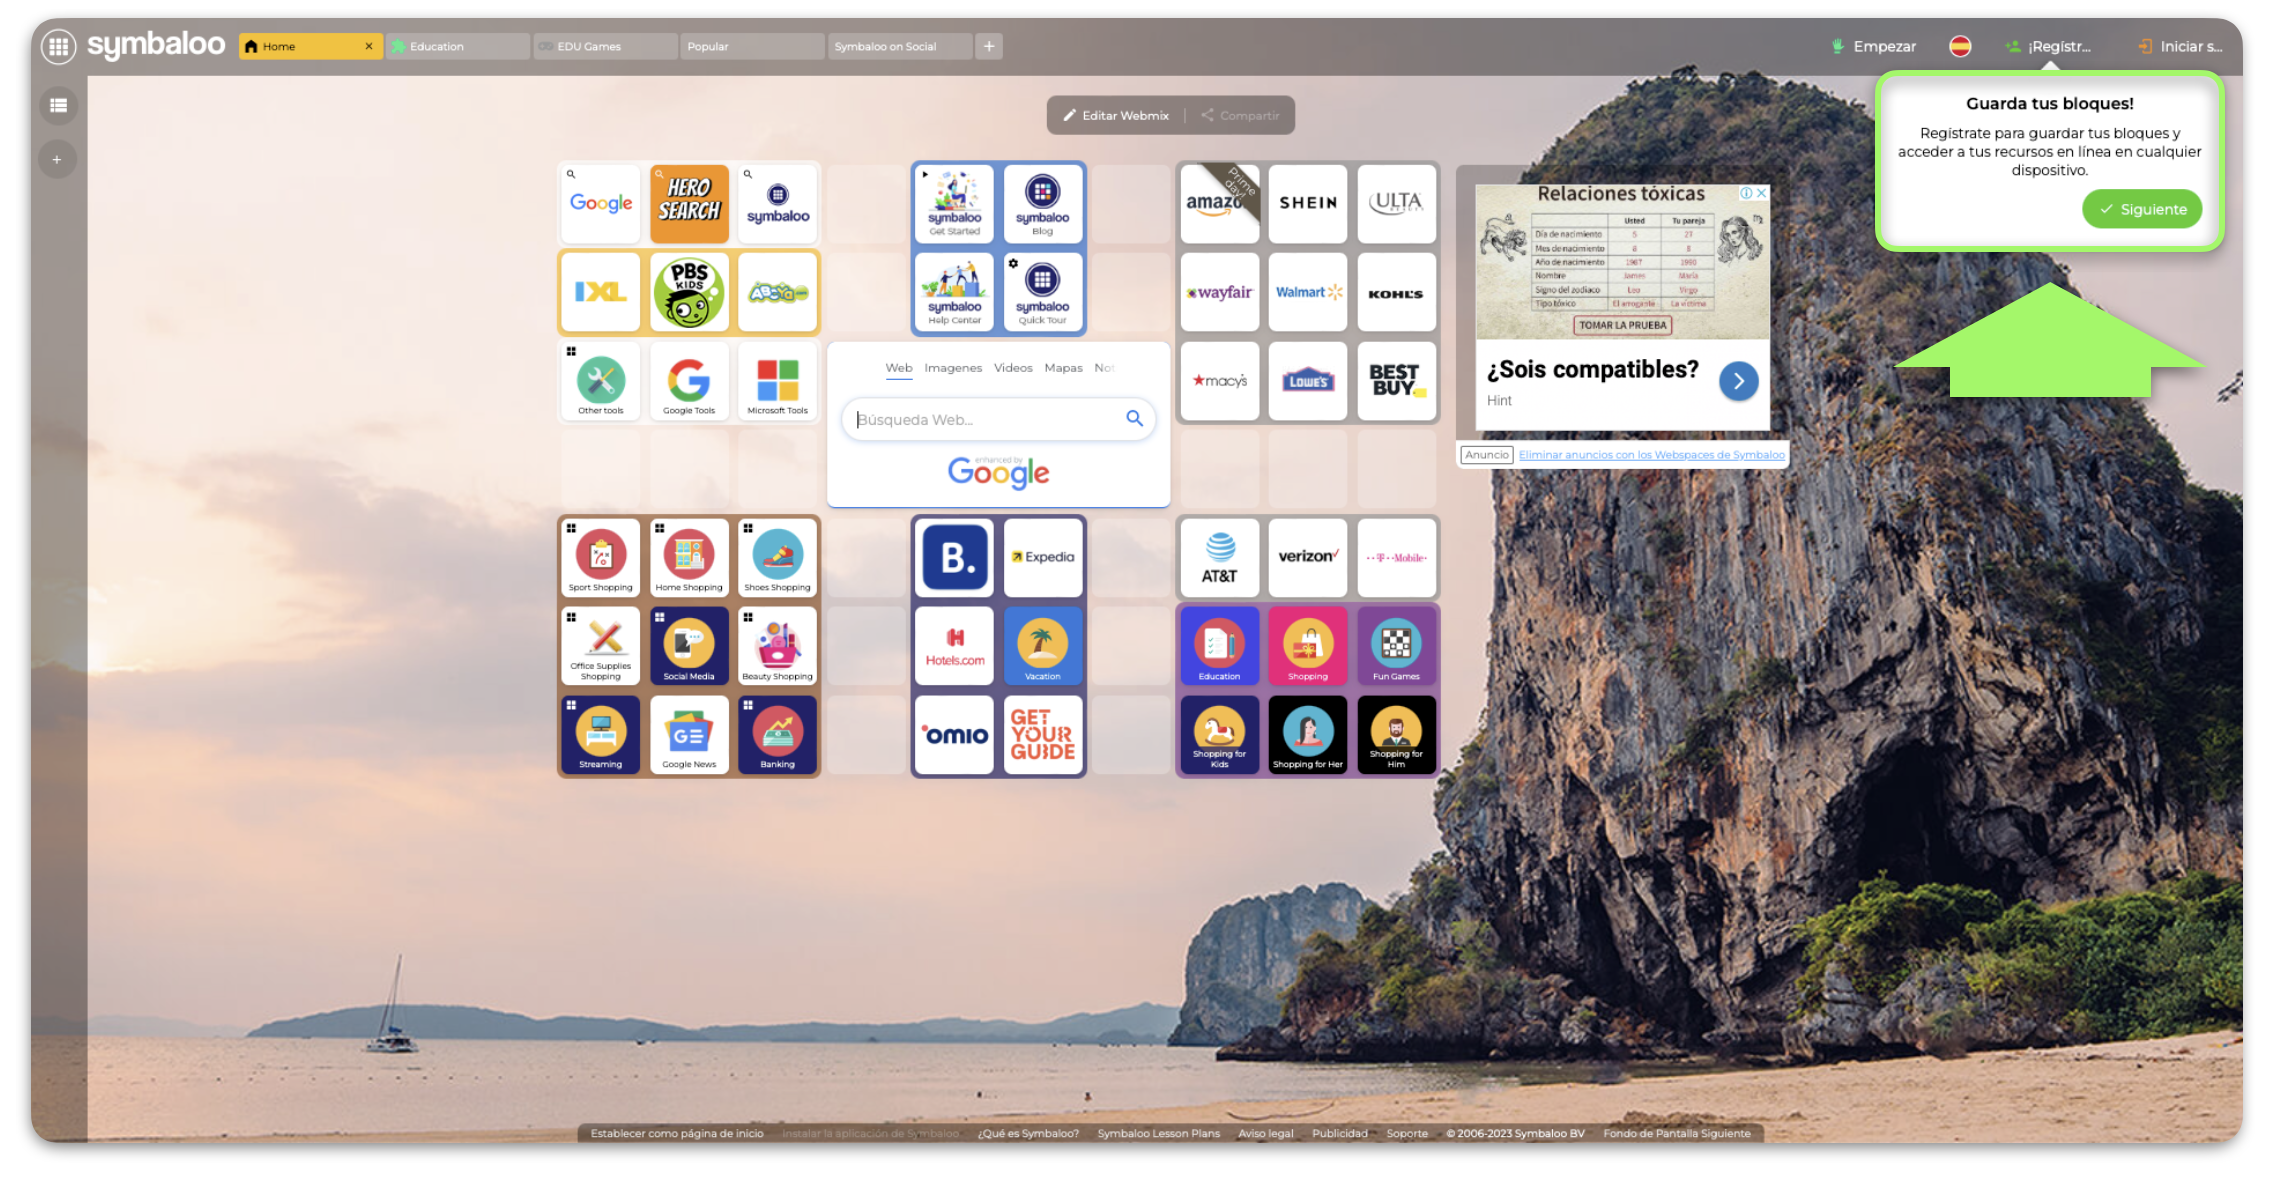The width and height of the screenshot is (2270, 1180).
Task: Open the Hero Search tile
Action: pos(689,203)
